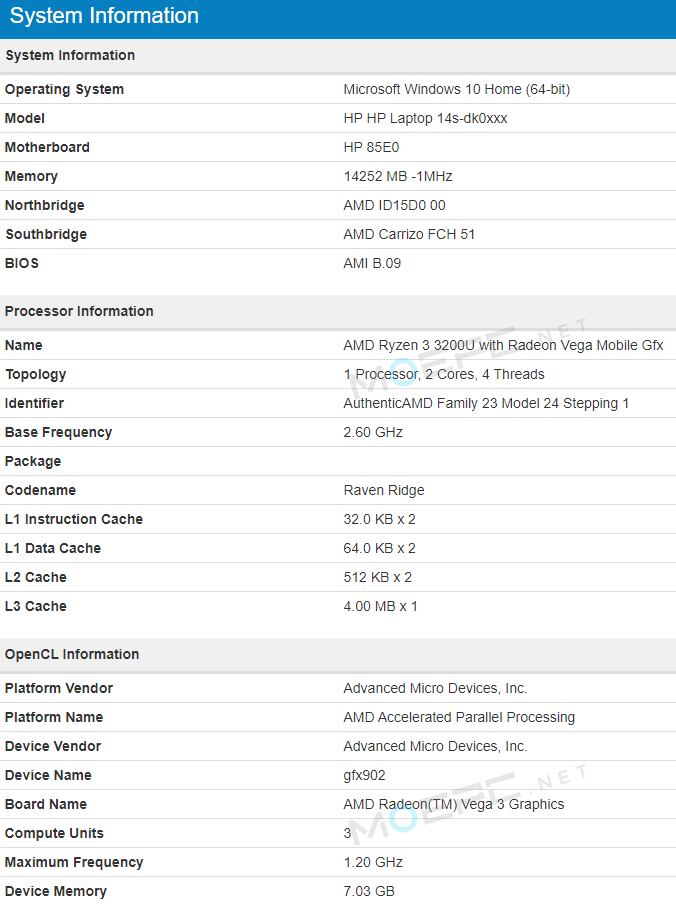Screen dimensions: 676x912
Task: Click the 'Platform Name' row label
Action: tap(54, 717)
